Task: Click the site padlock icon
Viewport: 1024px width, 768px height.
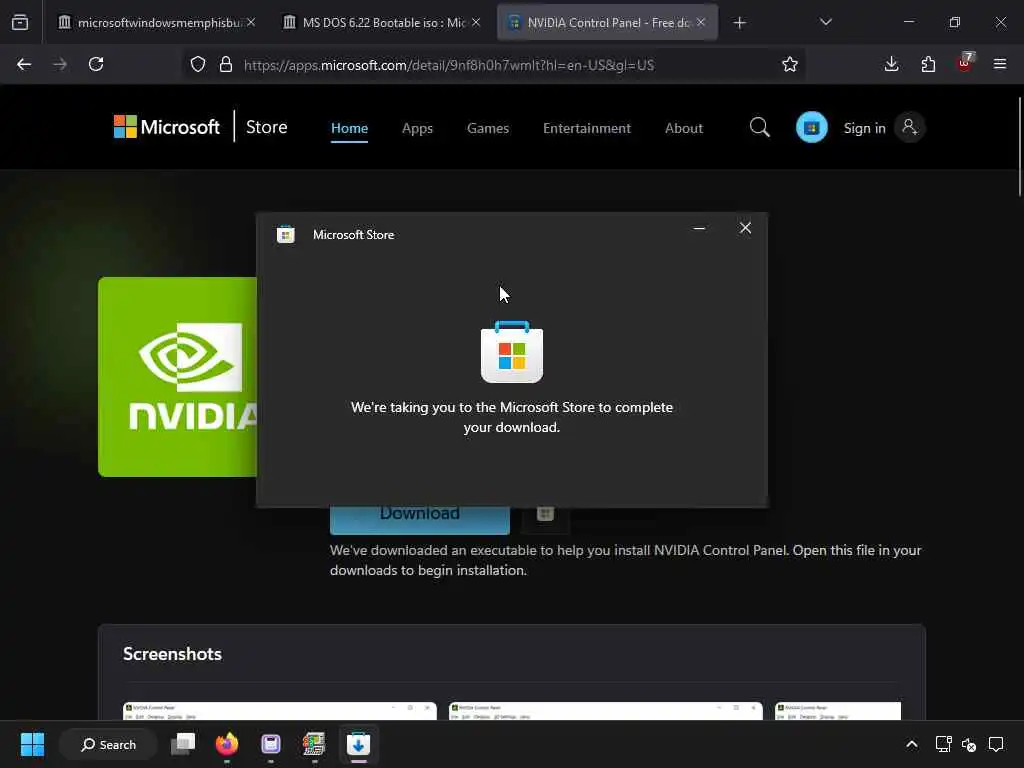Action: coord(226,64)
